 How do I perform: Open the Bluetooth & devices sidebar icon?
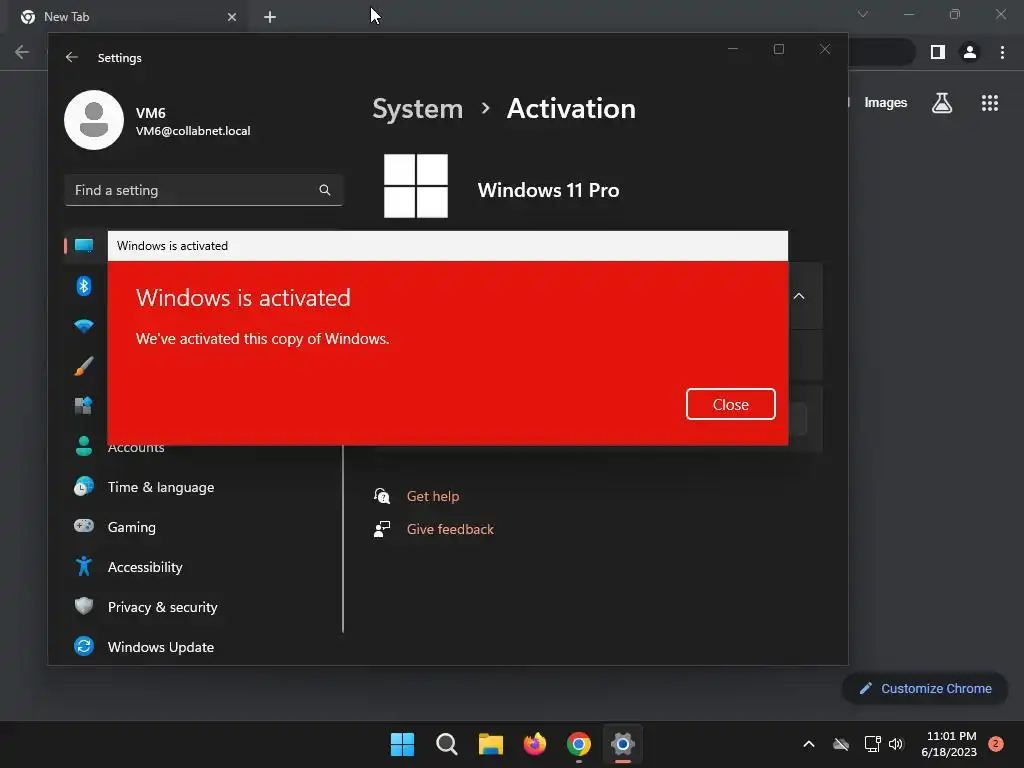(x=84, y=285)
